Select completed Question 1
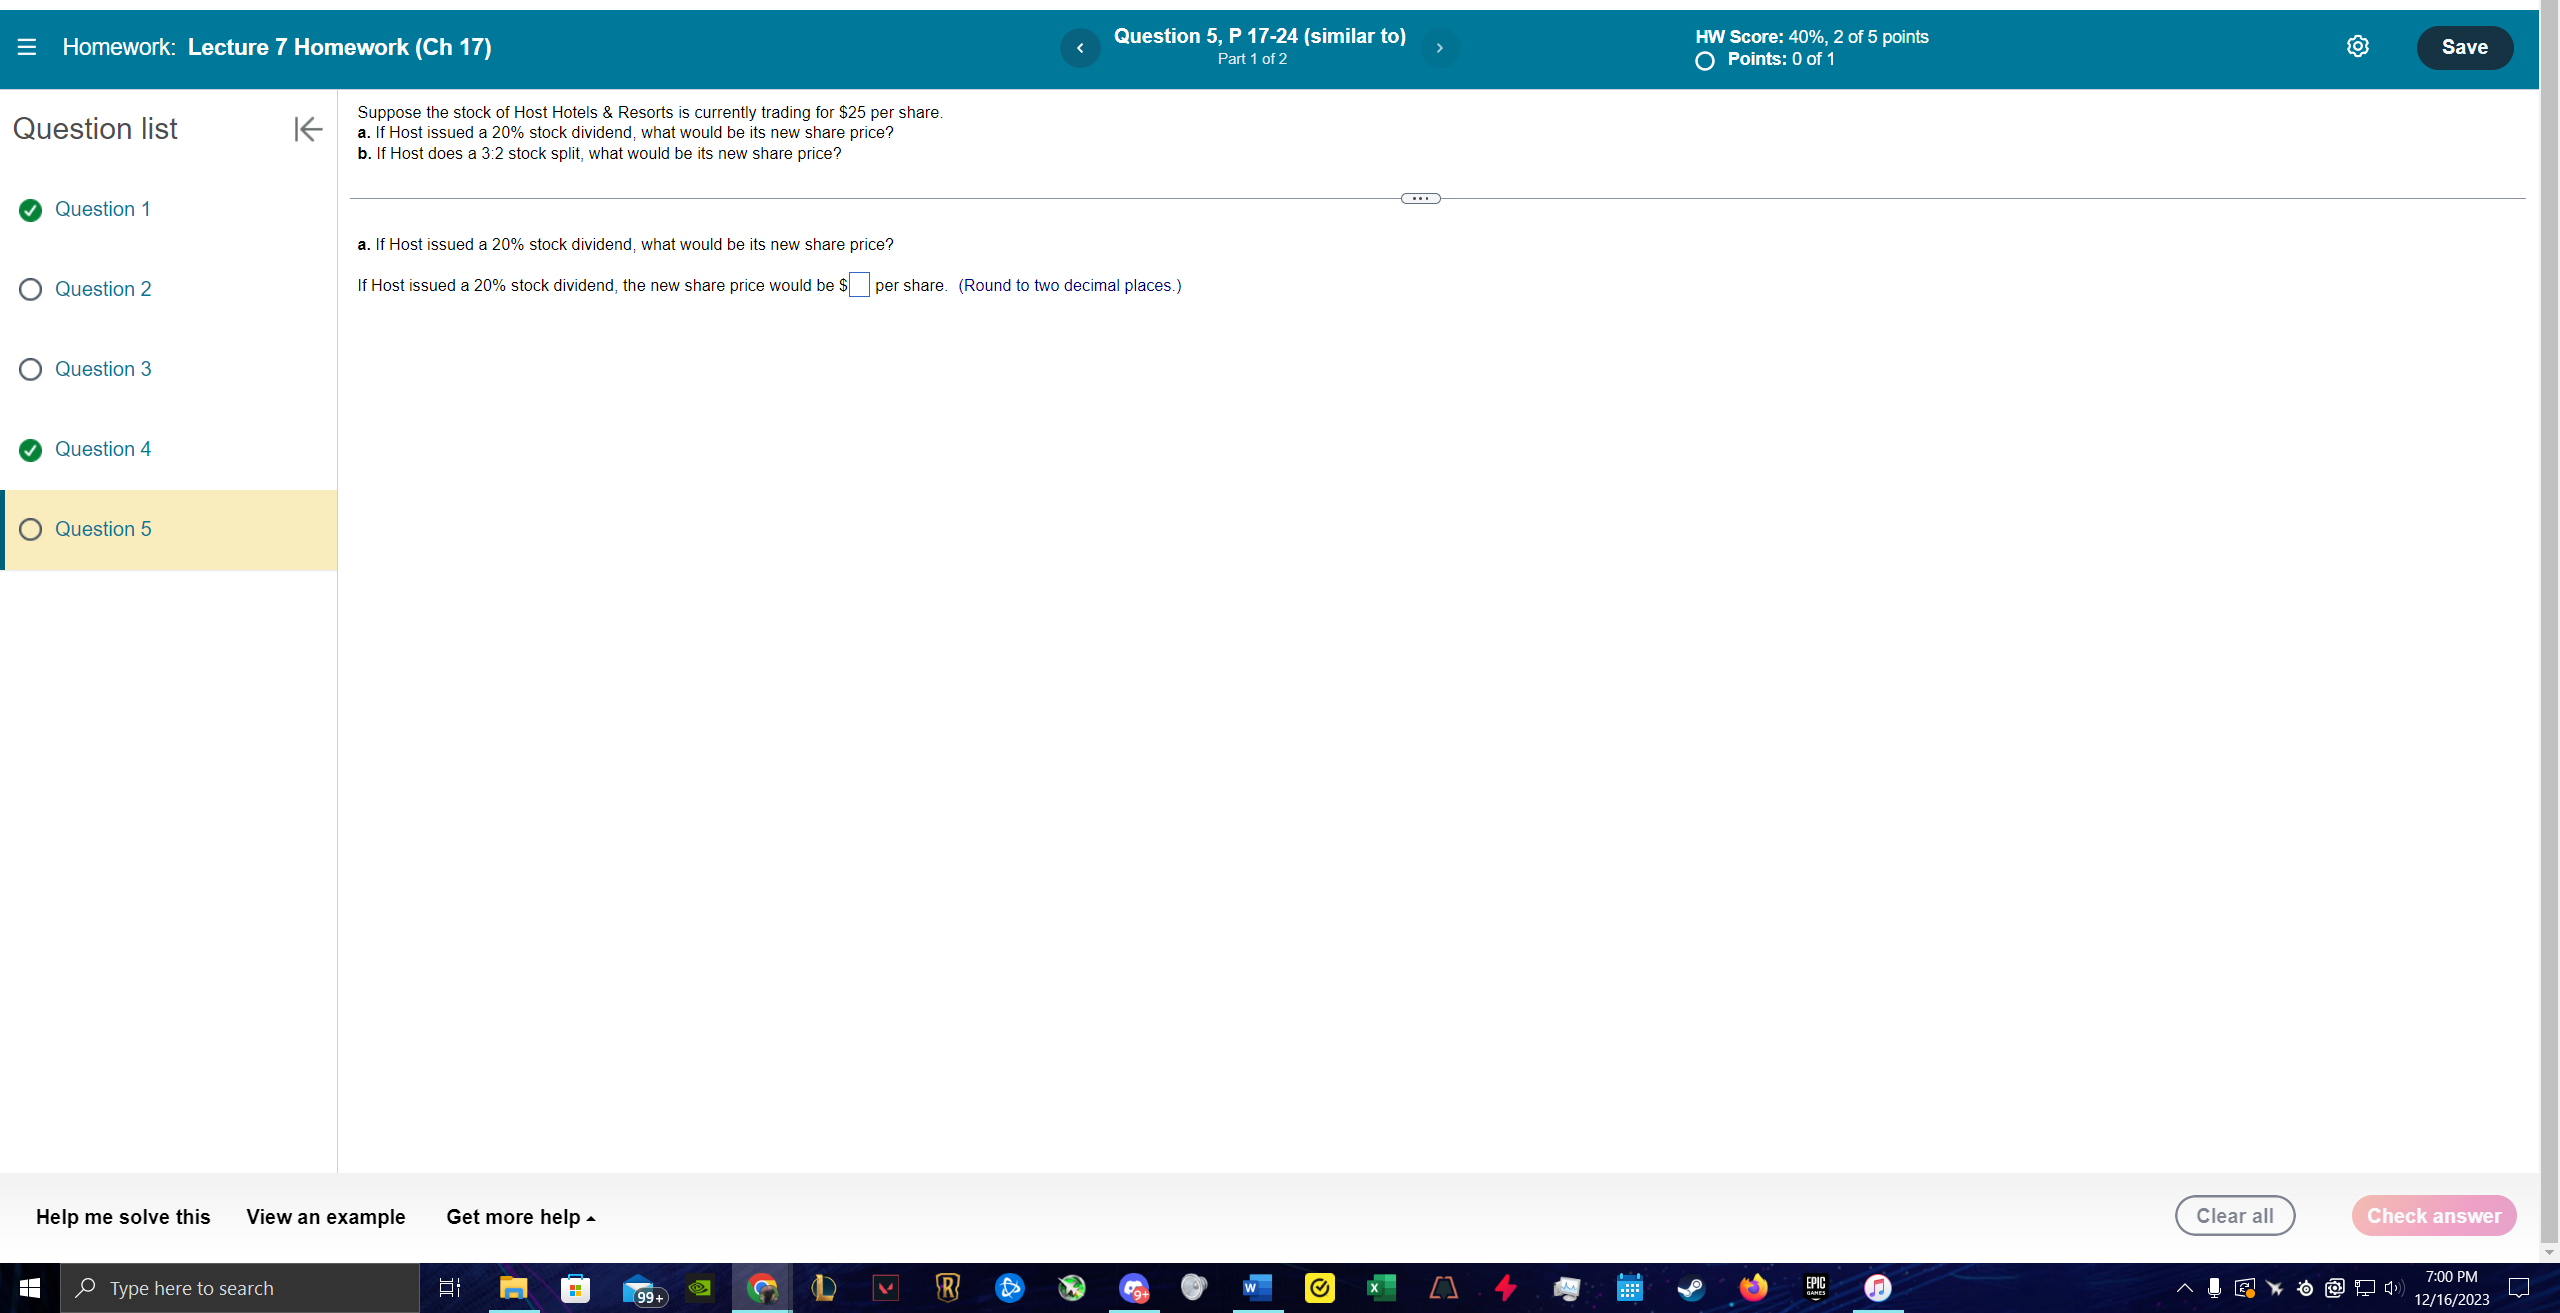Image resolution: width=2560 pixels, height=1313 pixels. (102, 209)
